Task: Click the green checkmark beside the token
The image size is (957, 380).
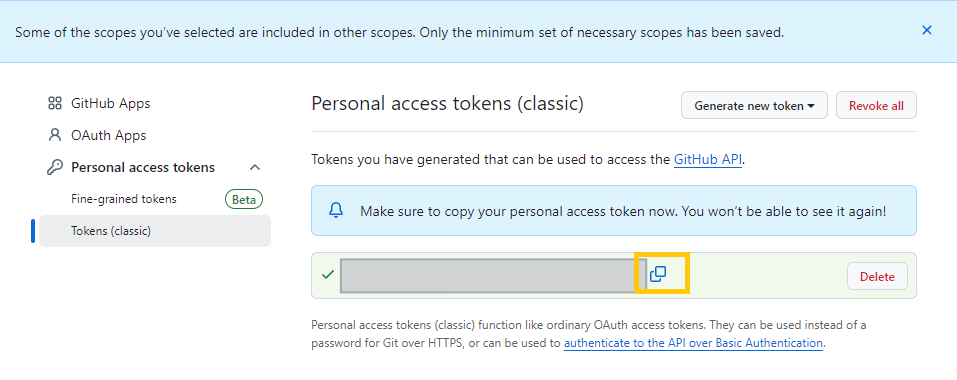Action: click(x=328, y=274)
